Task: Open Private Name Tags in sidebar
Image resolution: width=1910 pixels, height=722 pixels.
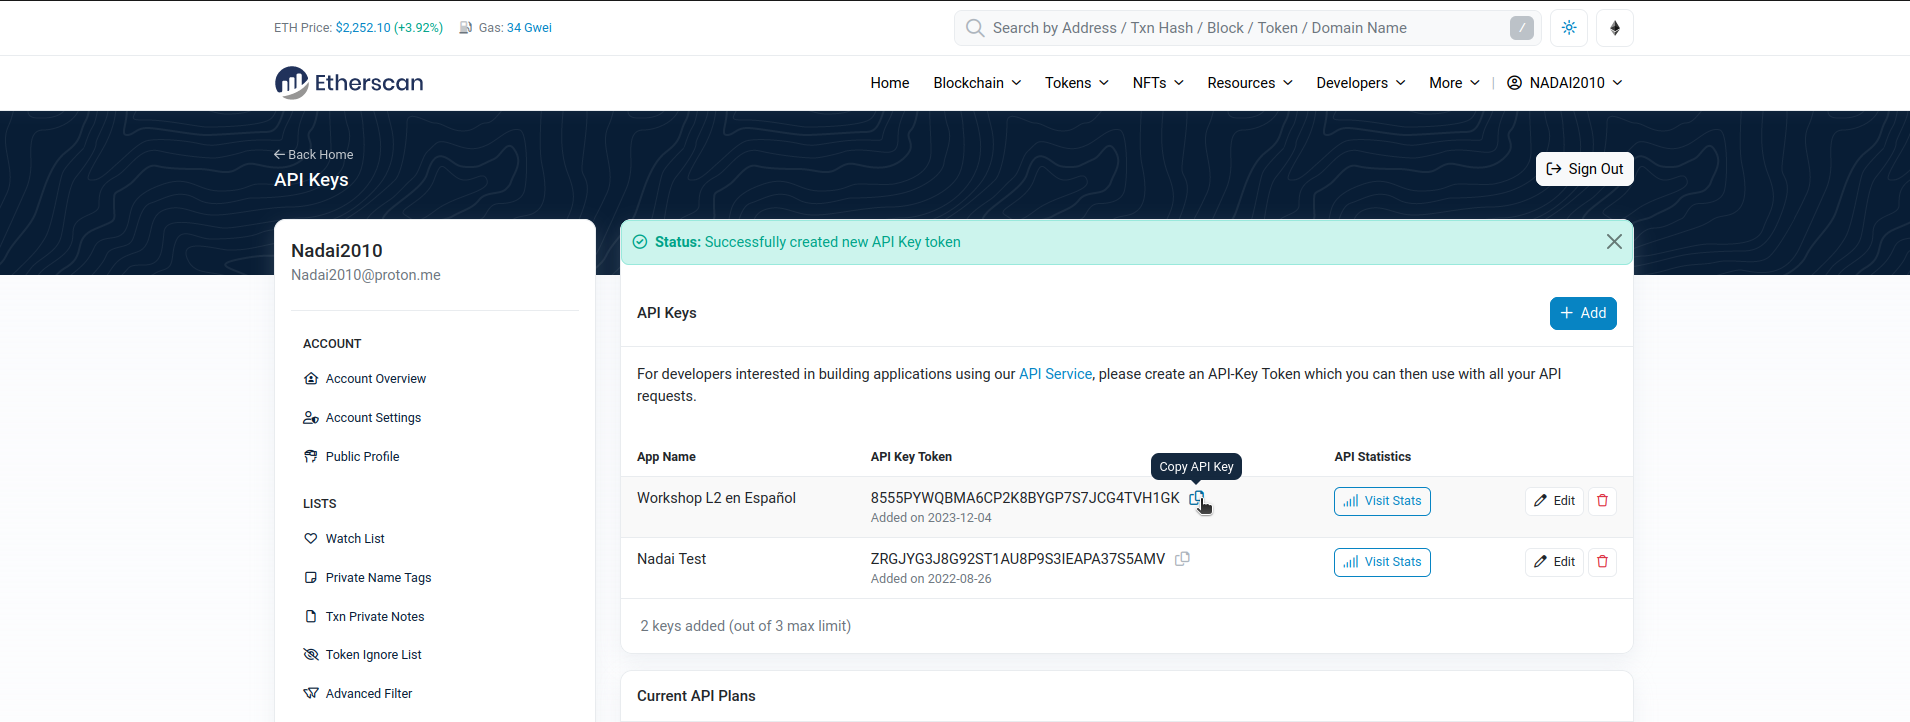Action: [x=367, y=578]
